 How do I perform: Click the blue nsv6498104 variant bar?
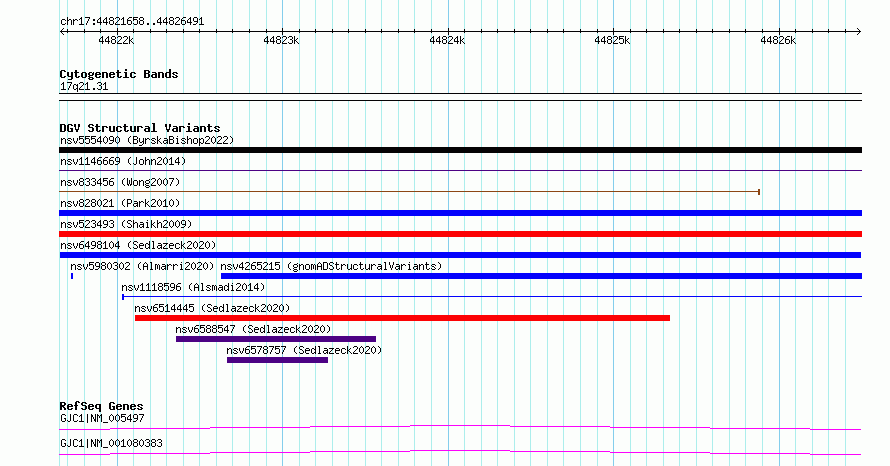[x=460, y=255]
